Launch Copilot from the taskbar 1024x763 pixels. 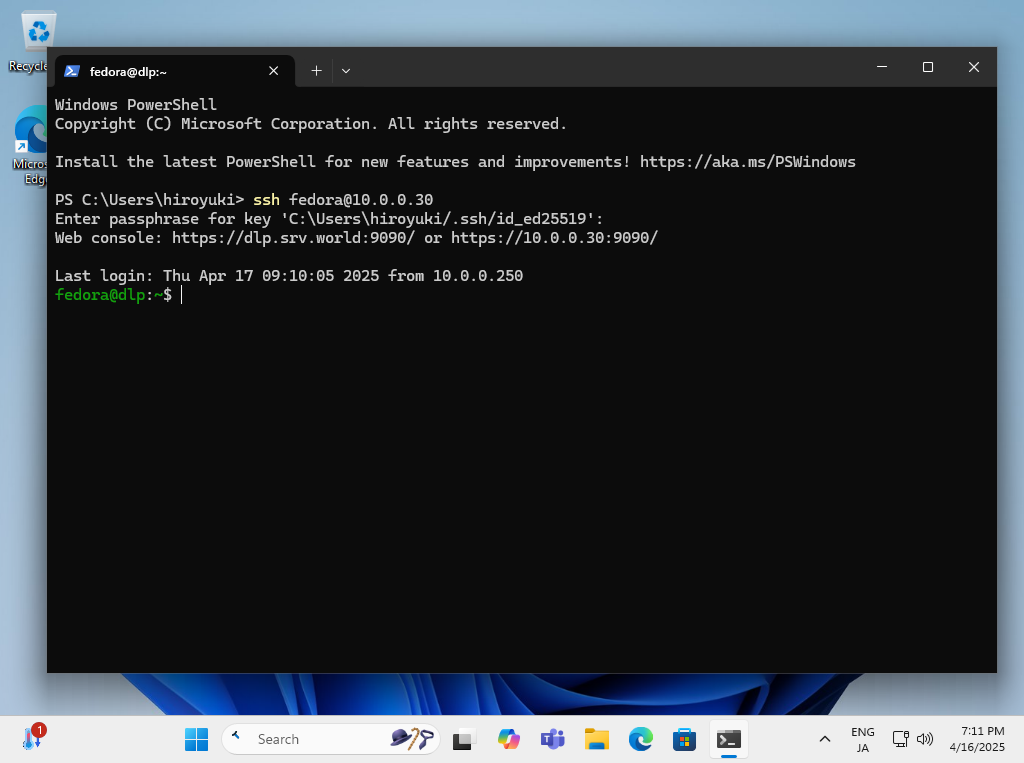[509, 739]
